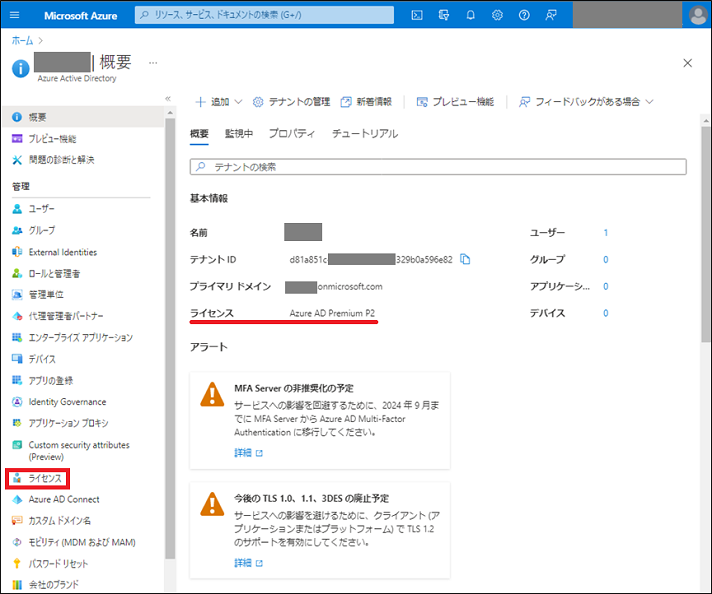Focus the top resource search box
The width and height of the screenshot is (712, 594).
[264, 15]
